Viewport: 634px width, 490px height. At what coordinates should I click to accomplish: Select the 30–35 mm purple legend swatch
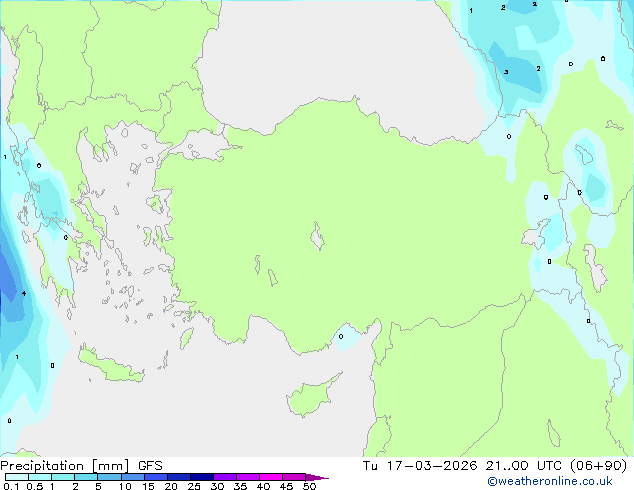(x=225, y=477)
